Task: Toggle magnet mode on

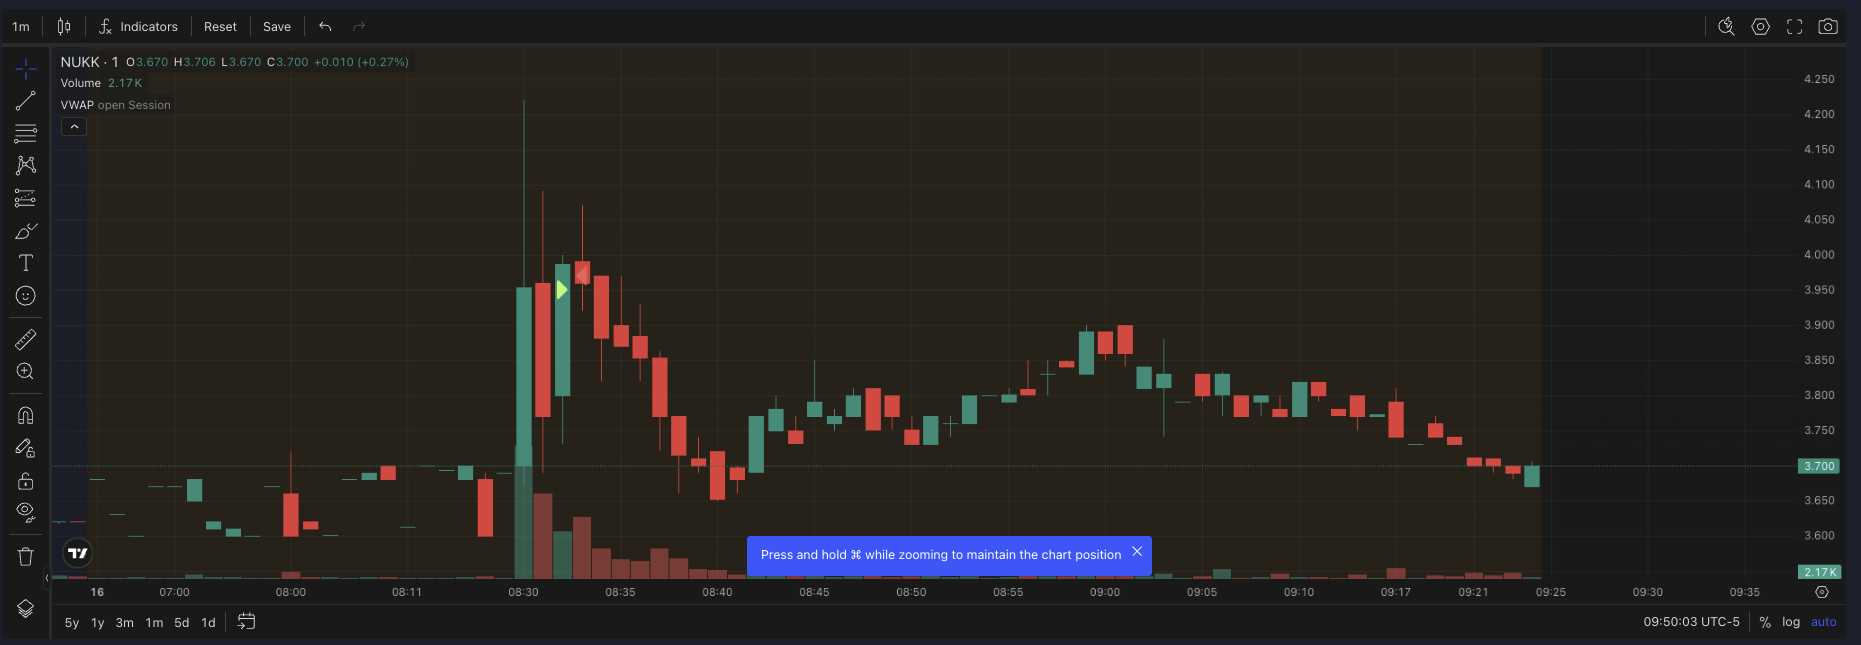Action: [26, 415]
